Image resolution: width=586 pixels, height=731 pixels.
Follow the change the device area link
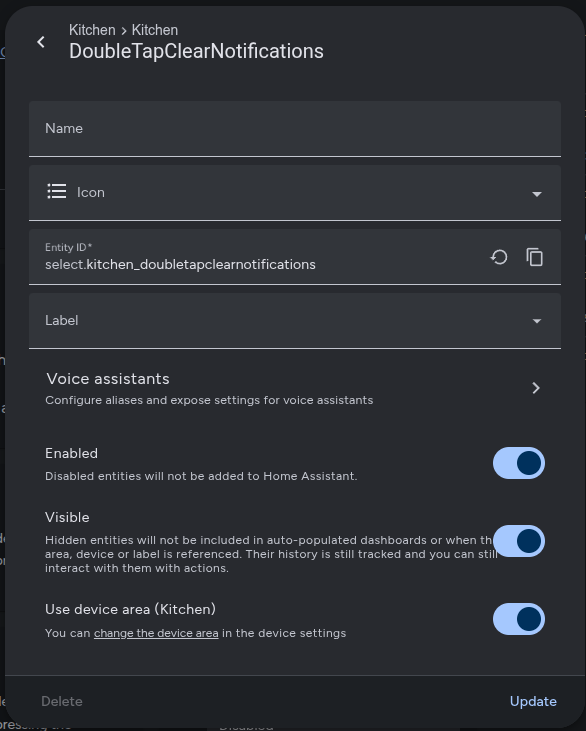point(156,633)
